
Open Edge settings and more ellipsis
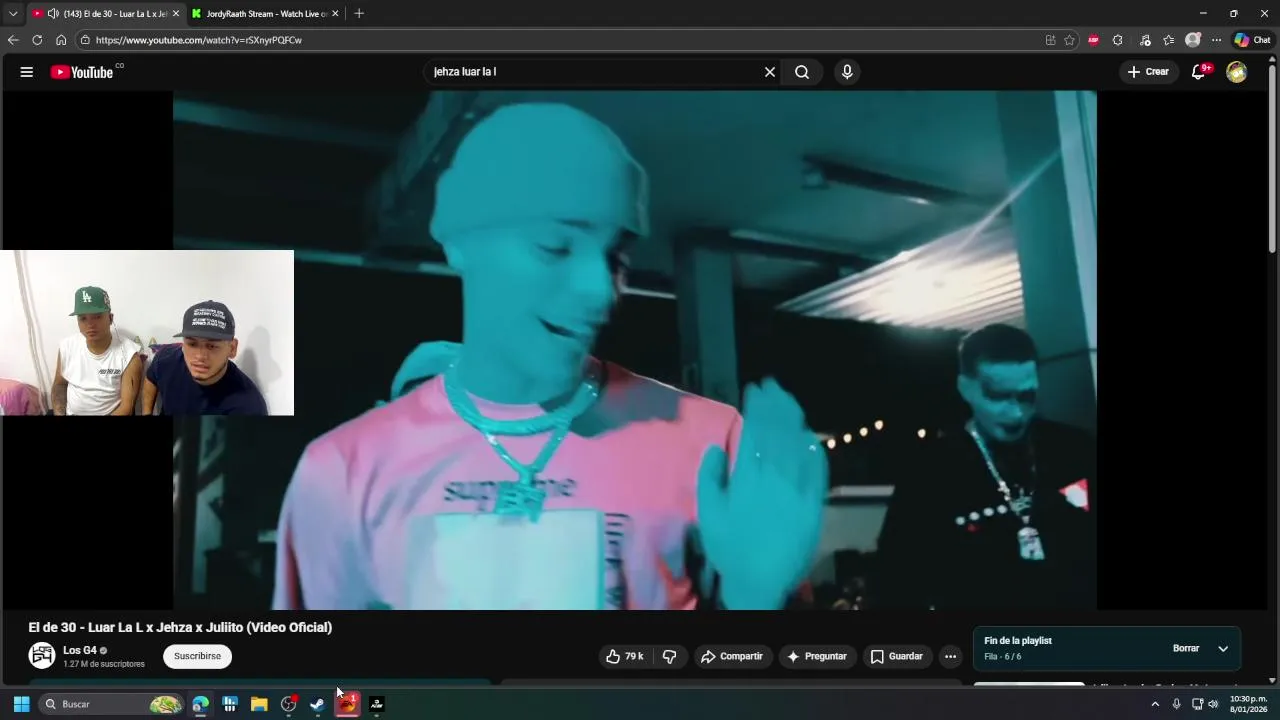click(x=1216, y=40)
